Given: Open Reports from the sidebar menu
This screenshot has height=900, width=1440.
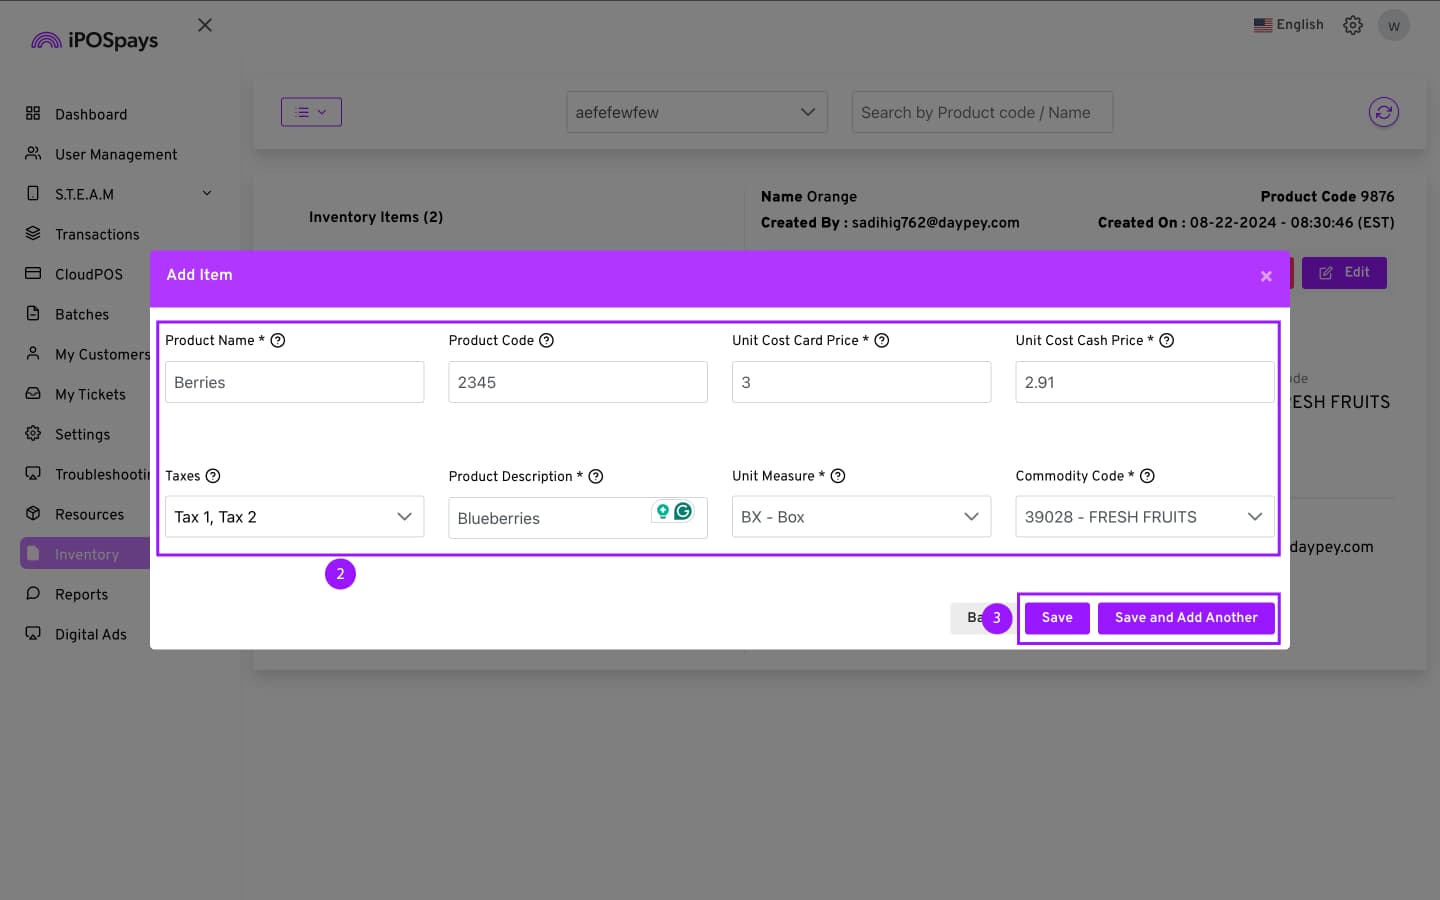Looking at the screenshot, I should tap(81, 594).
